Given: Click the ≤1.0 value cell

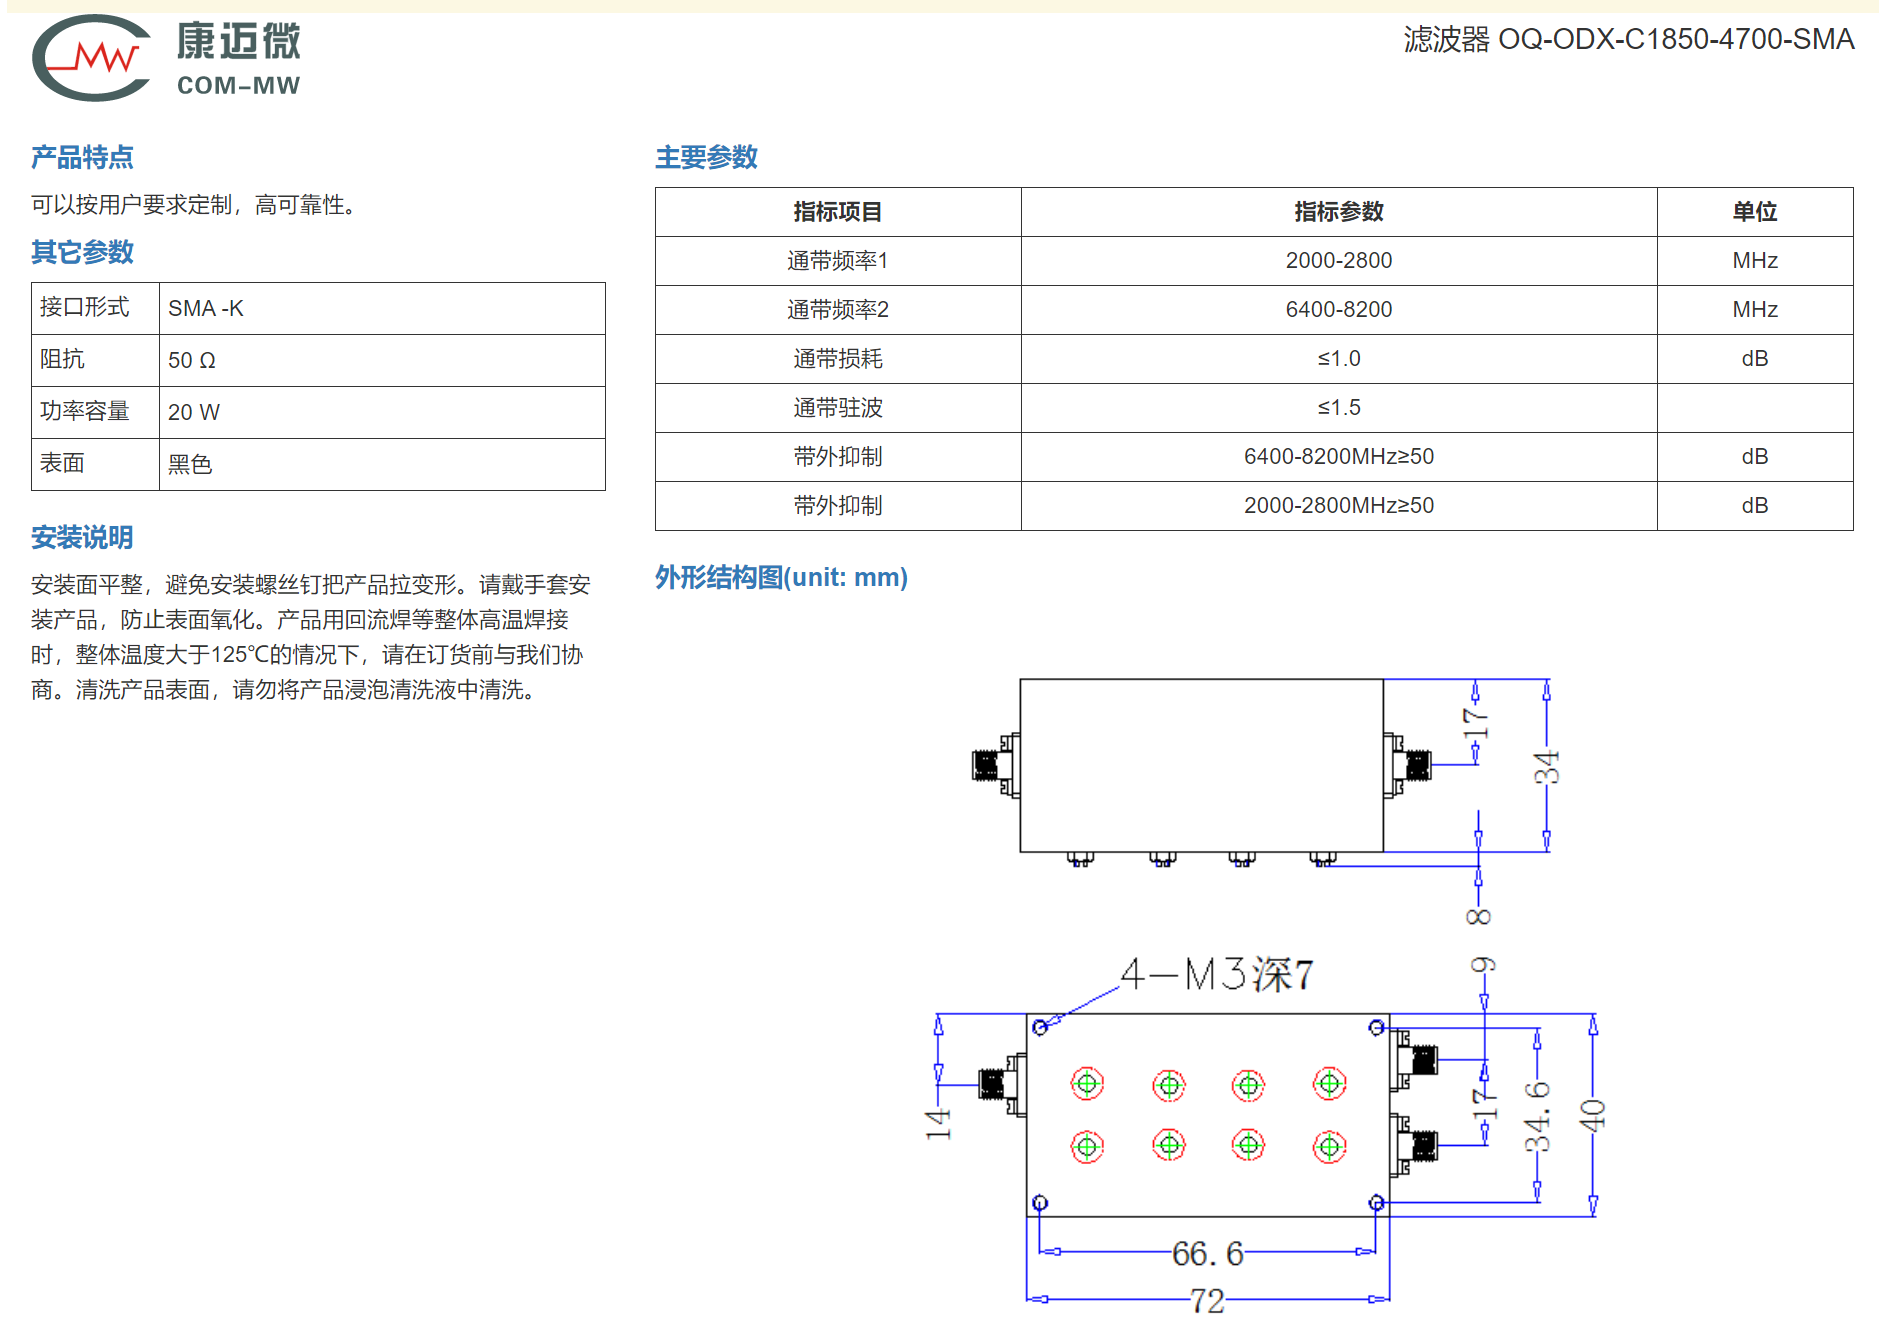Looking at the screenshot, I should [x=1339, y=359].
